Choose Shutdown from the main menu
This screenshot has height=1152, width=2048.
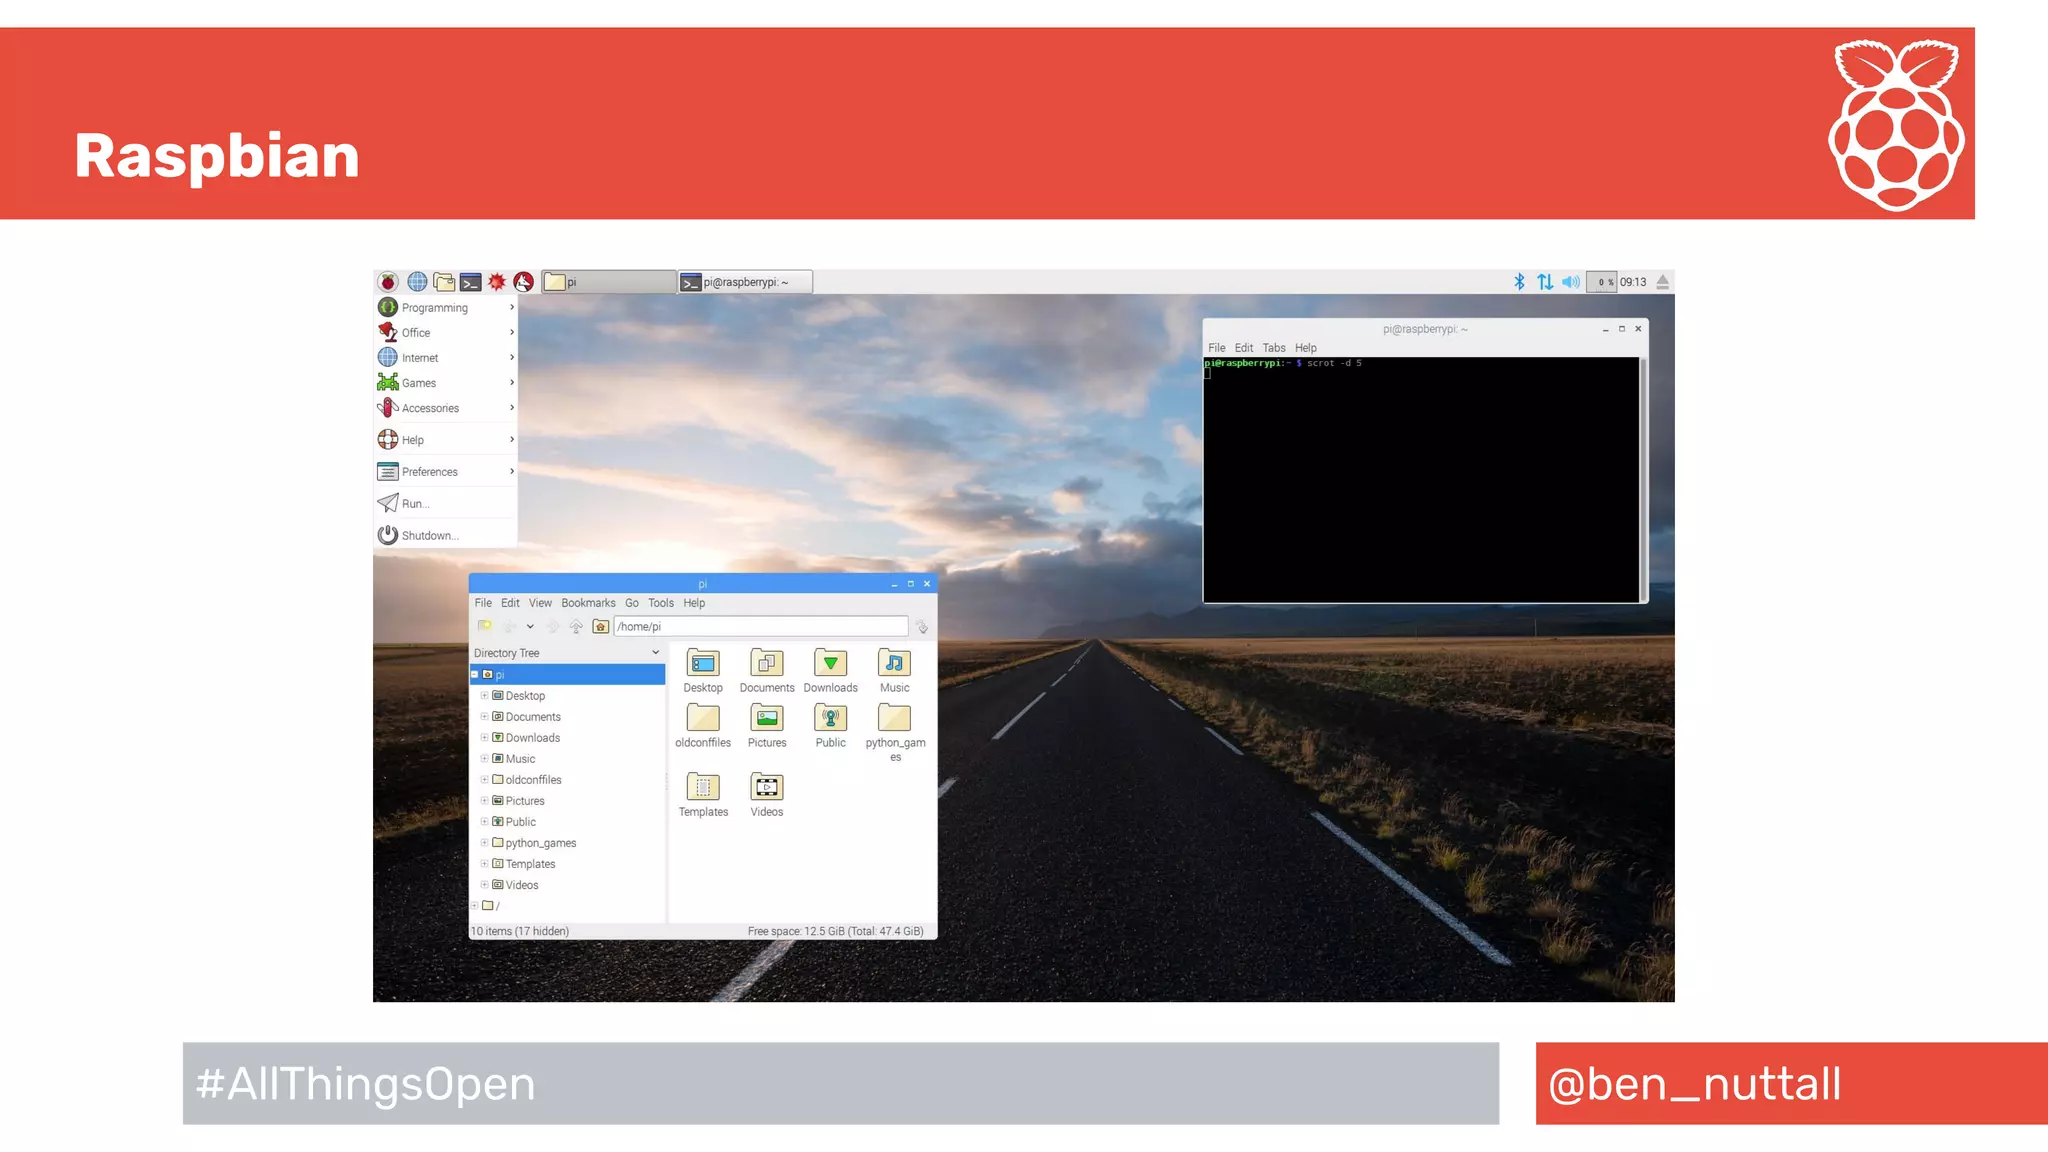(x=430, y=536)
